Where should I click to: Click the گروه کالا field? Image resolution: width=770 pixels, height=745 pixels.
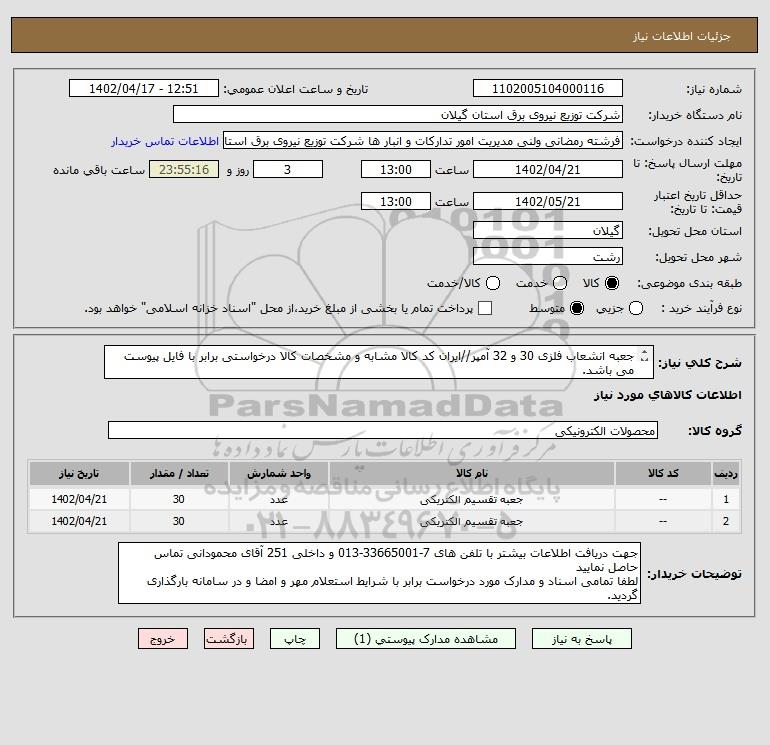(383, 431)
